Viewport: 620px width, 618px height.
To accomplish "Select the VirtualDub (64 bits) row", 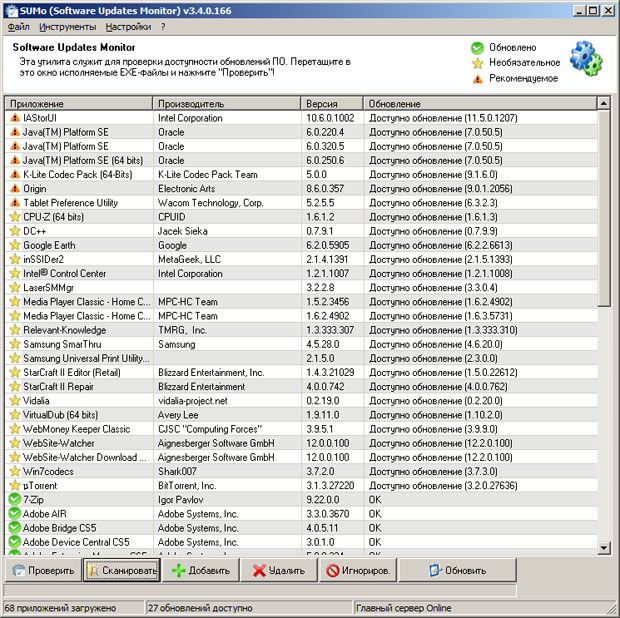I will coord(301,415).
